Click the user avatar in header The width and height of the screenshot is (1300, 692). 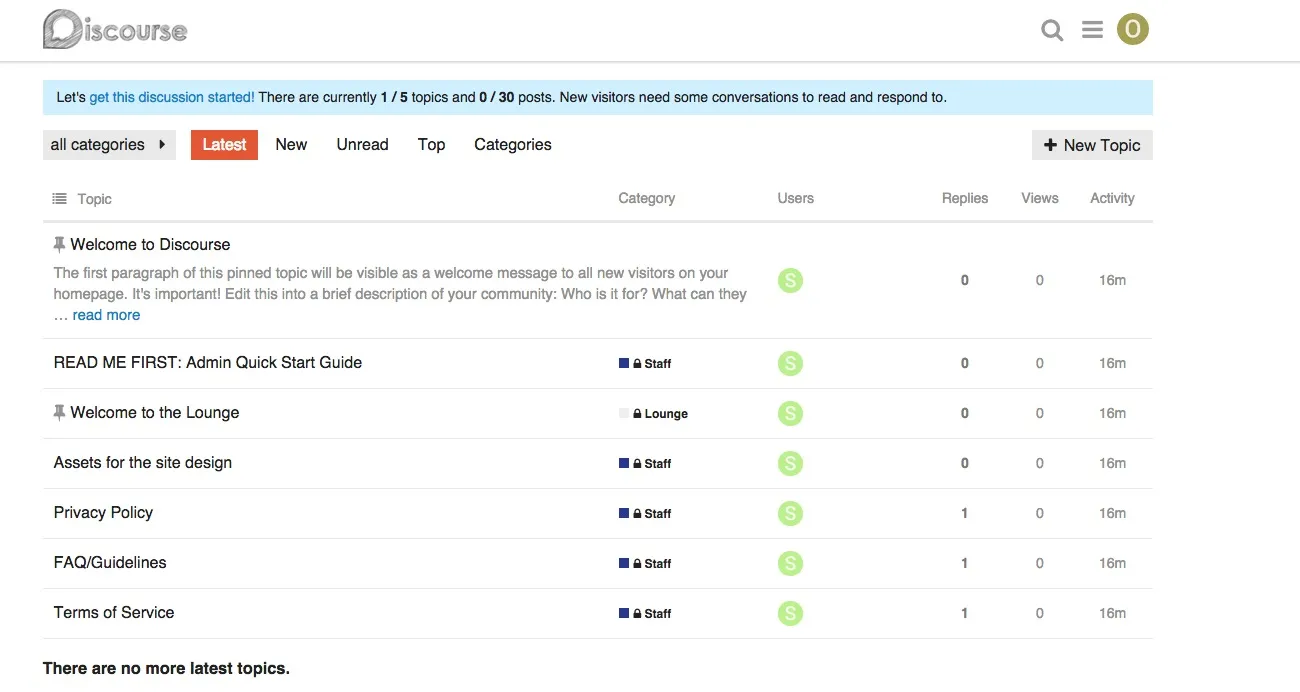(1133, 30)
